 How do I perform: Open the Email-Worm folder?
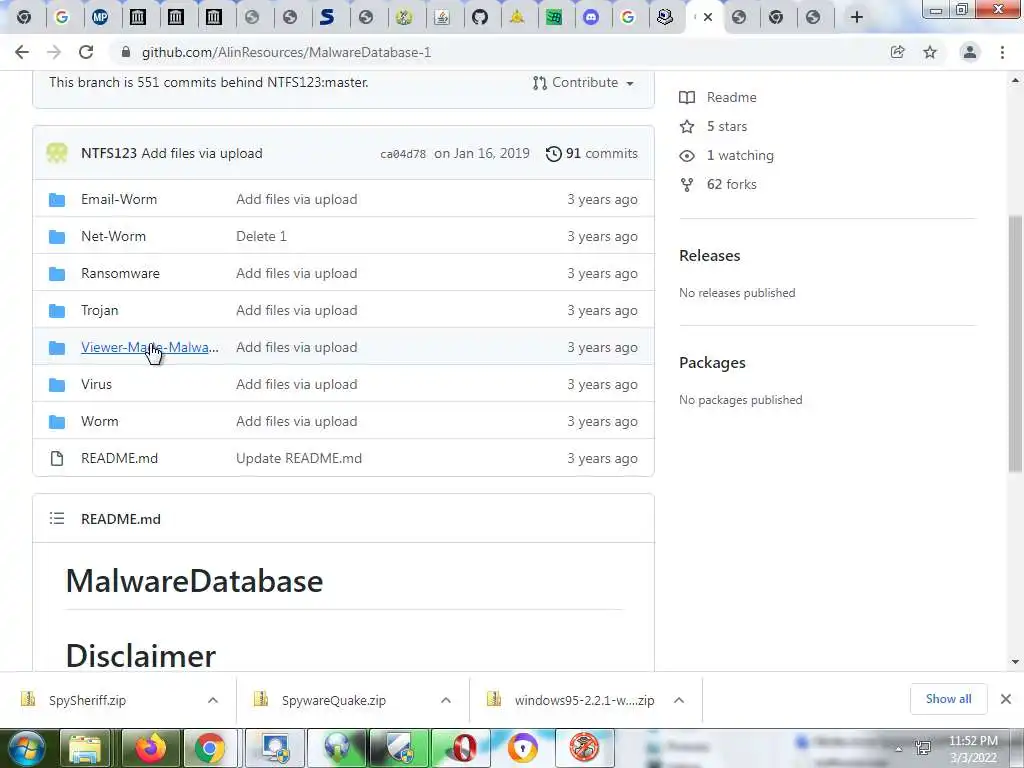(119, 199)
